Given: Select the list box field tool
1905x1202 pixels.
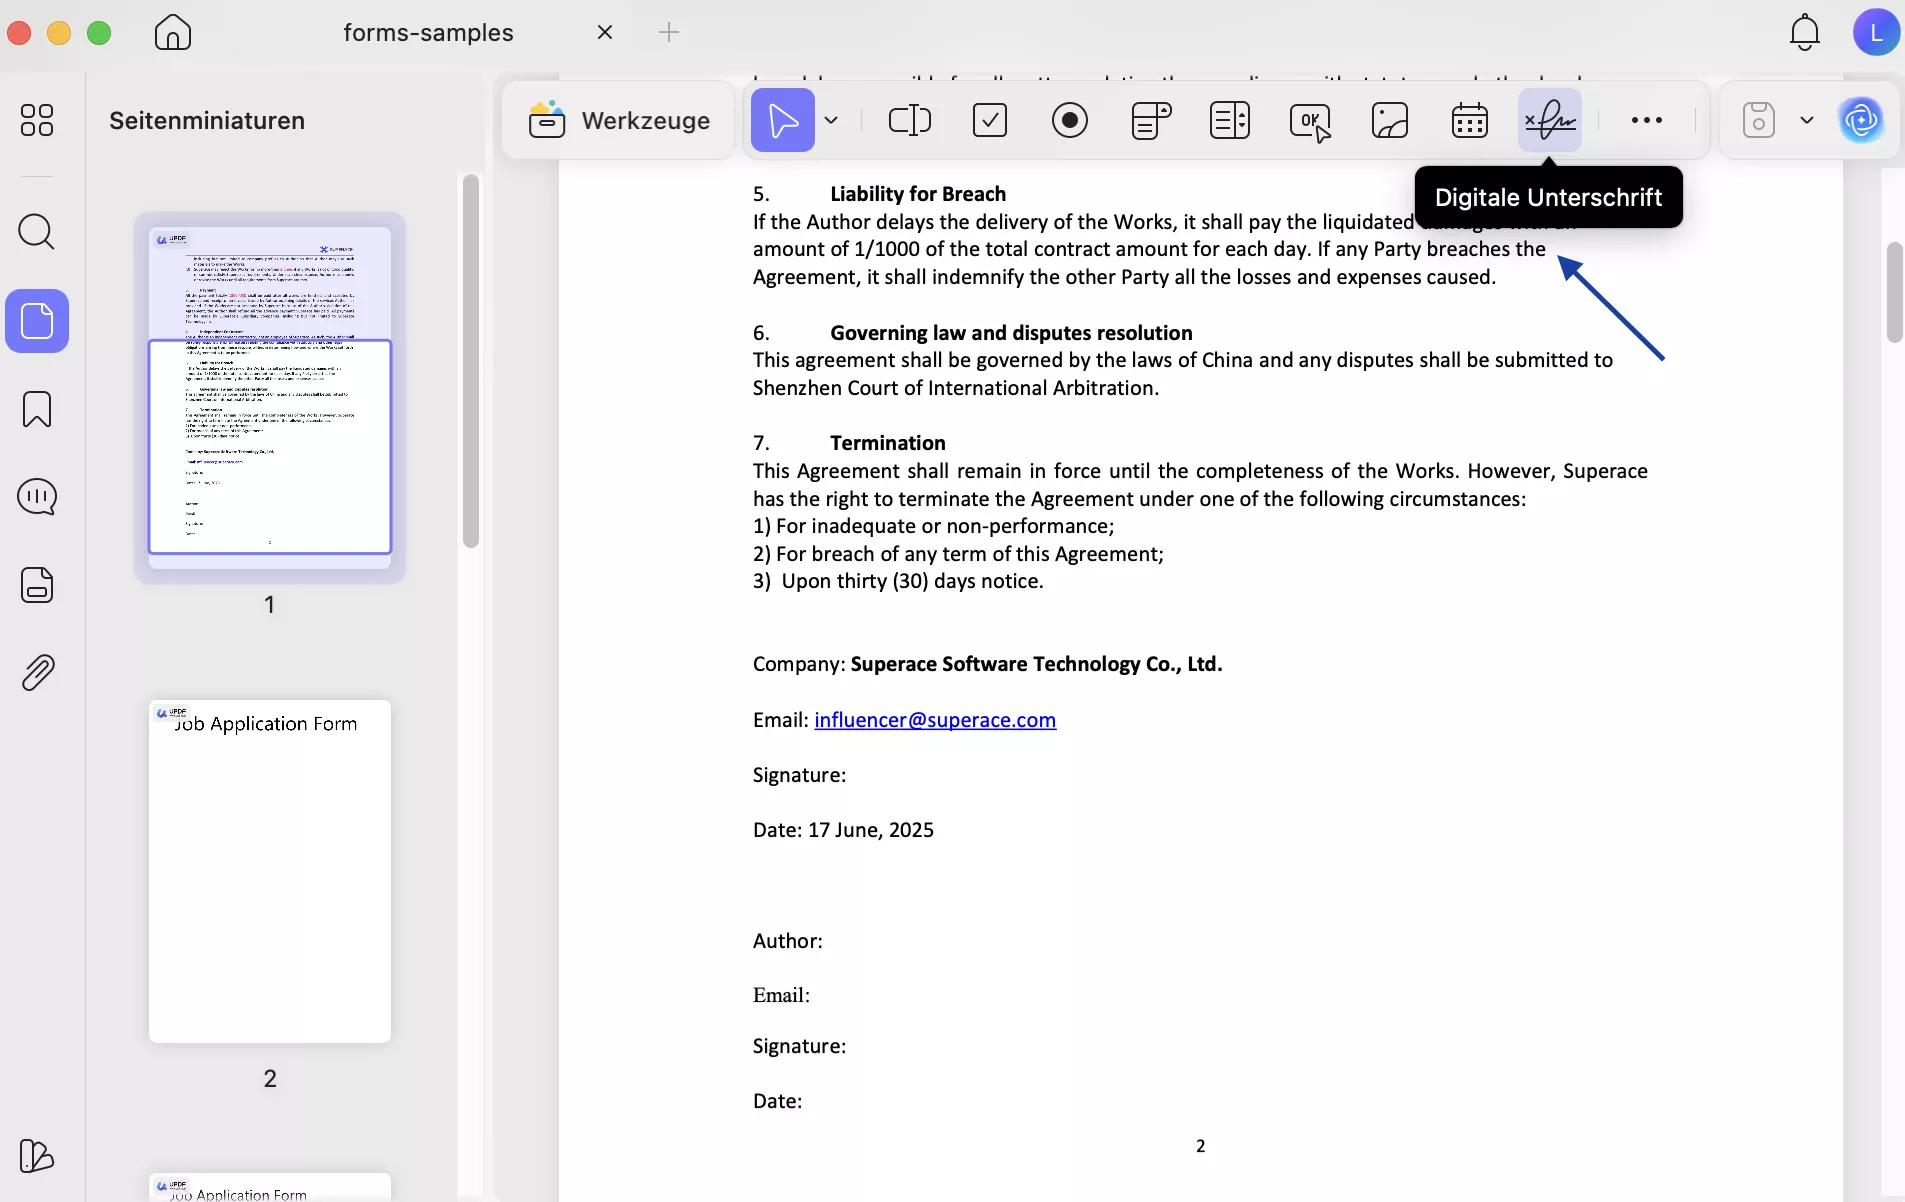Looking at the screenshot, I should click(x=1231, y=120).
